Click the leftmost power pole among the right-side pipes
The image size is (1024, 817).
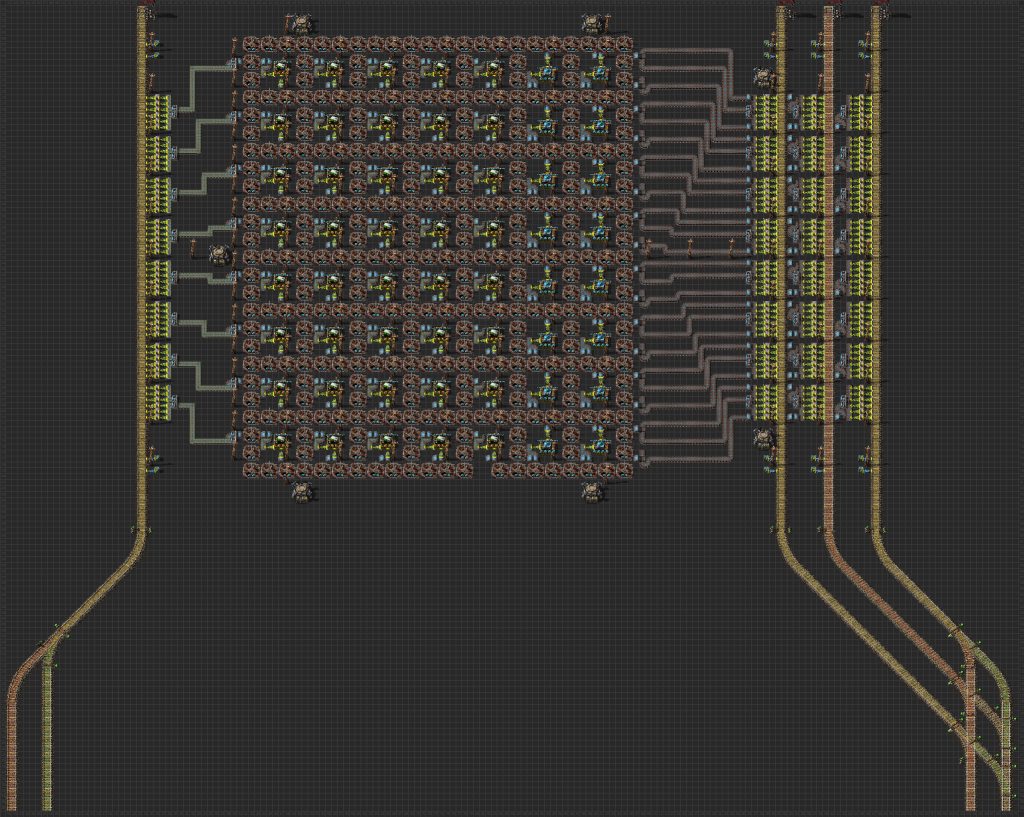648,247
